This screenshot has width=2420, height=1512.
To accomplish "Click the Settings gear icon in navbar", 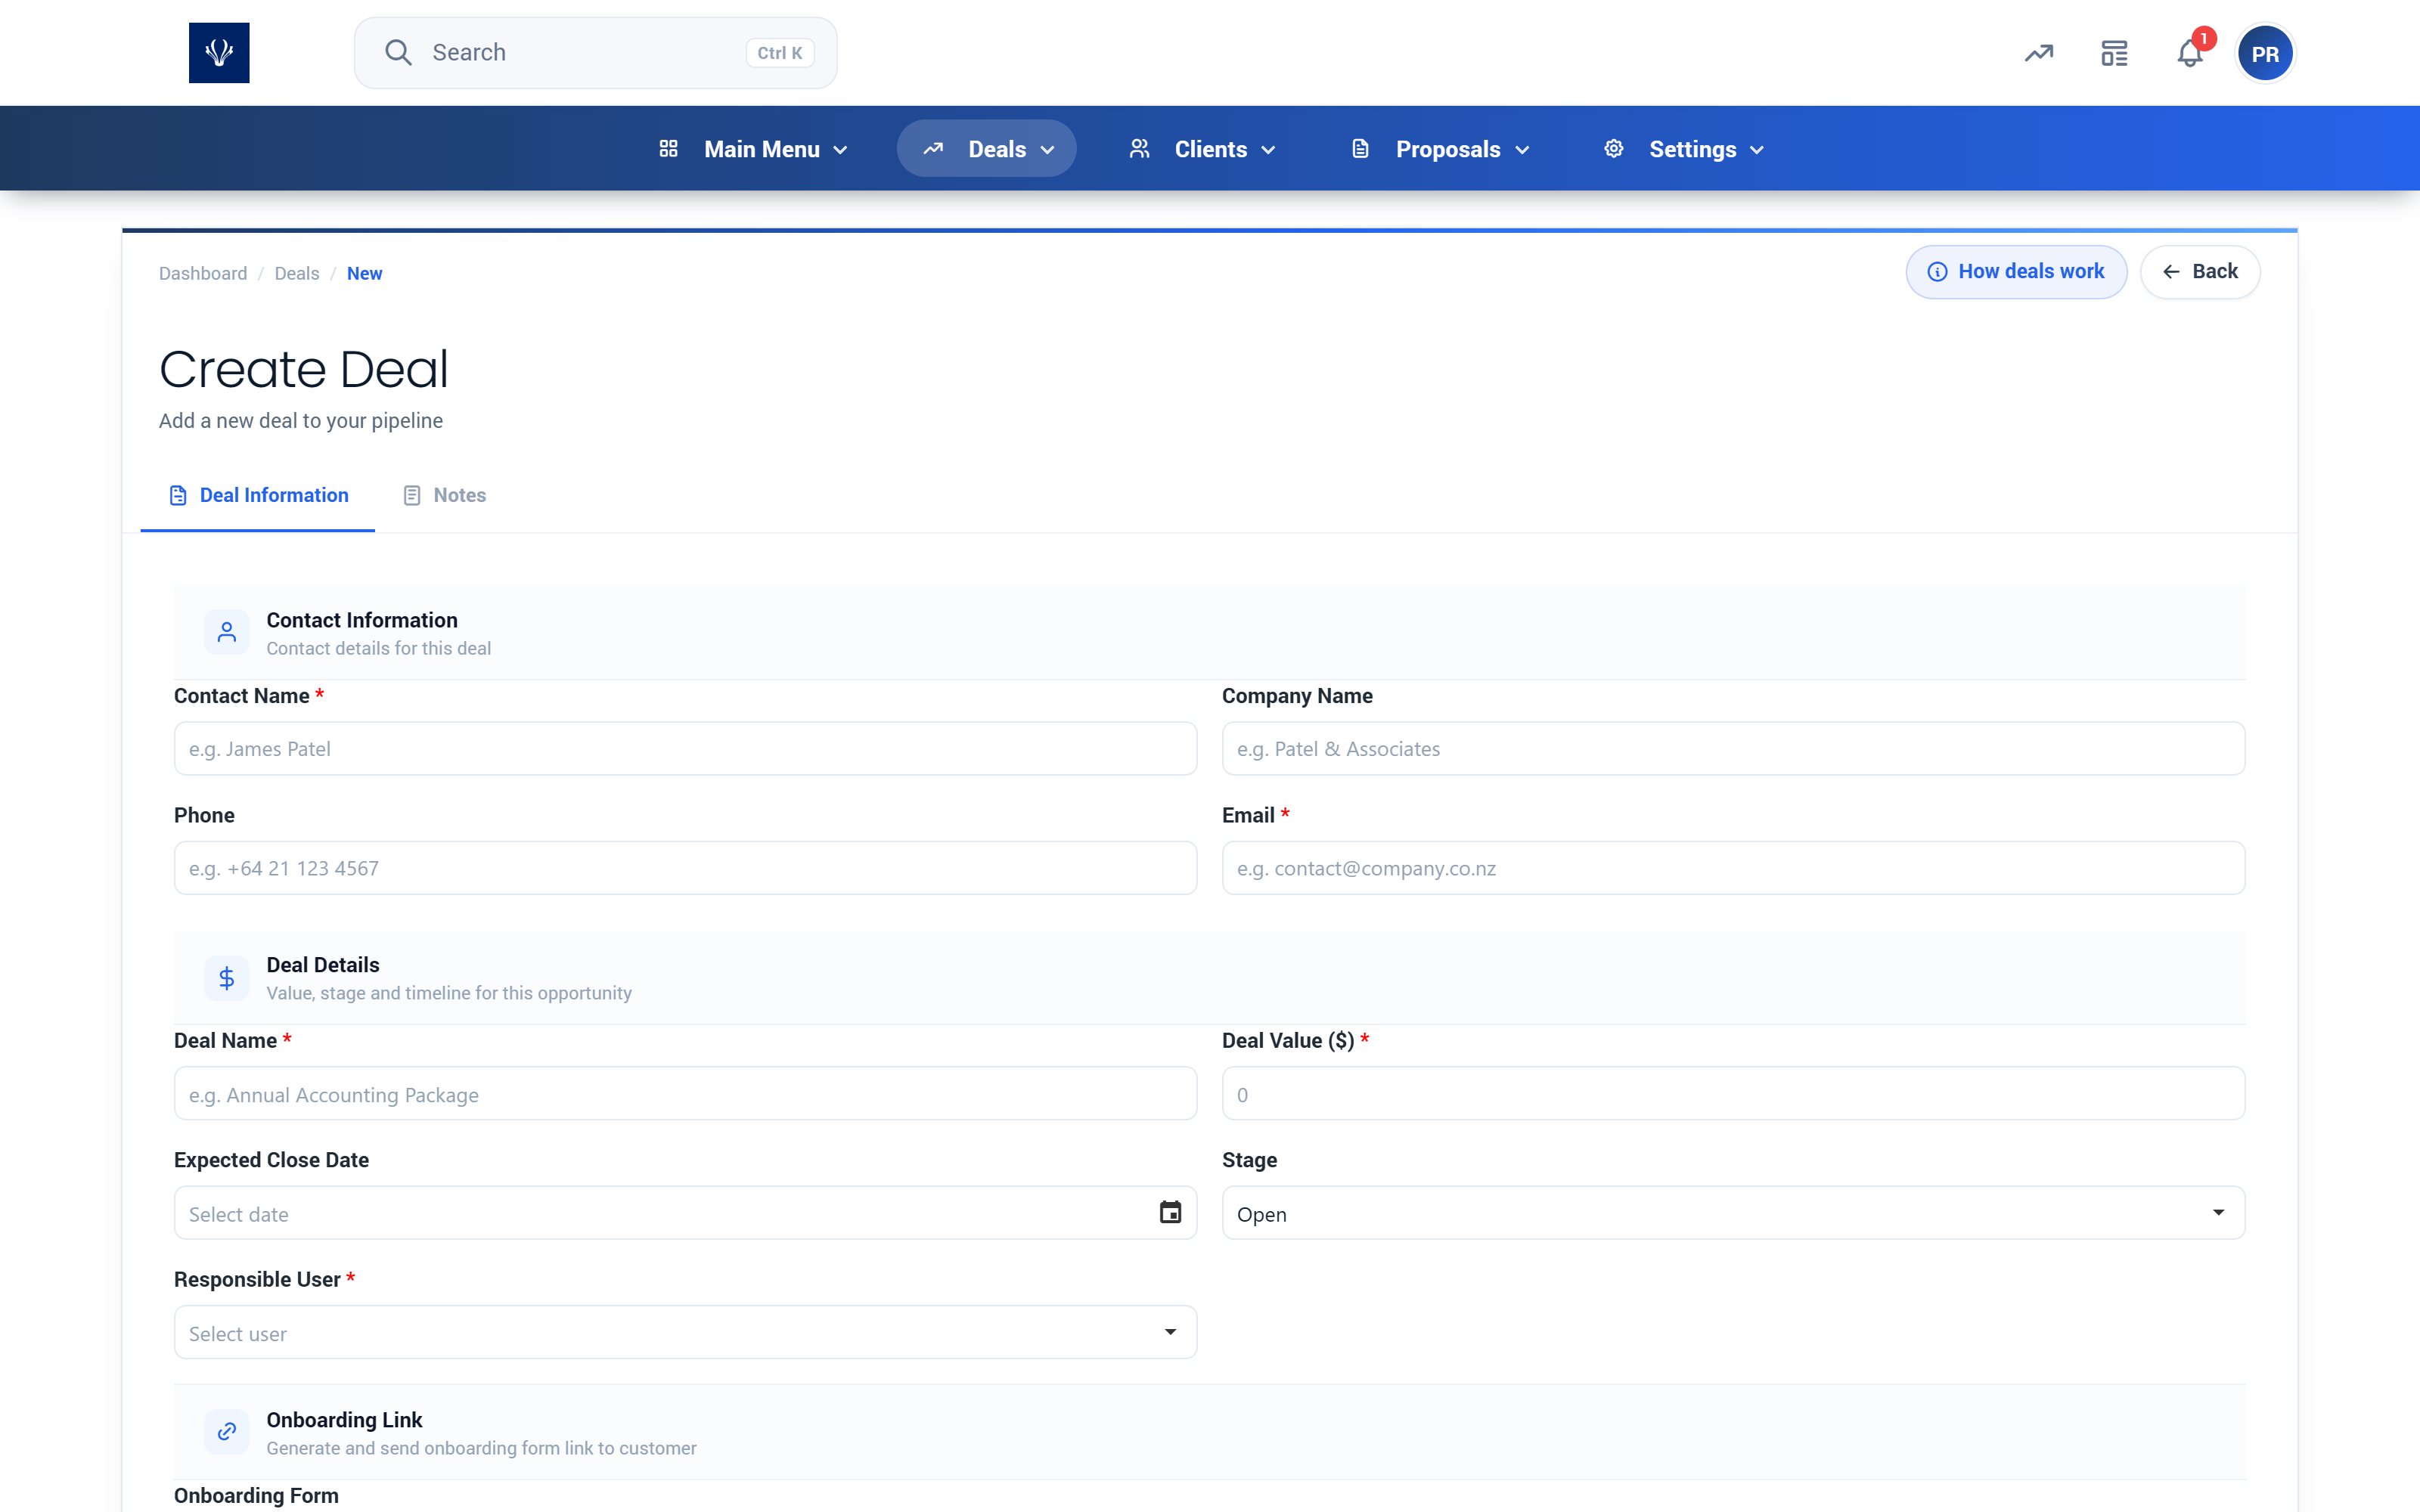I will (x=1614, y=149).
